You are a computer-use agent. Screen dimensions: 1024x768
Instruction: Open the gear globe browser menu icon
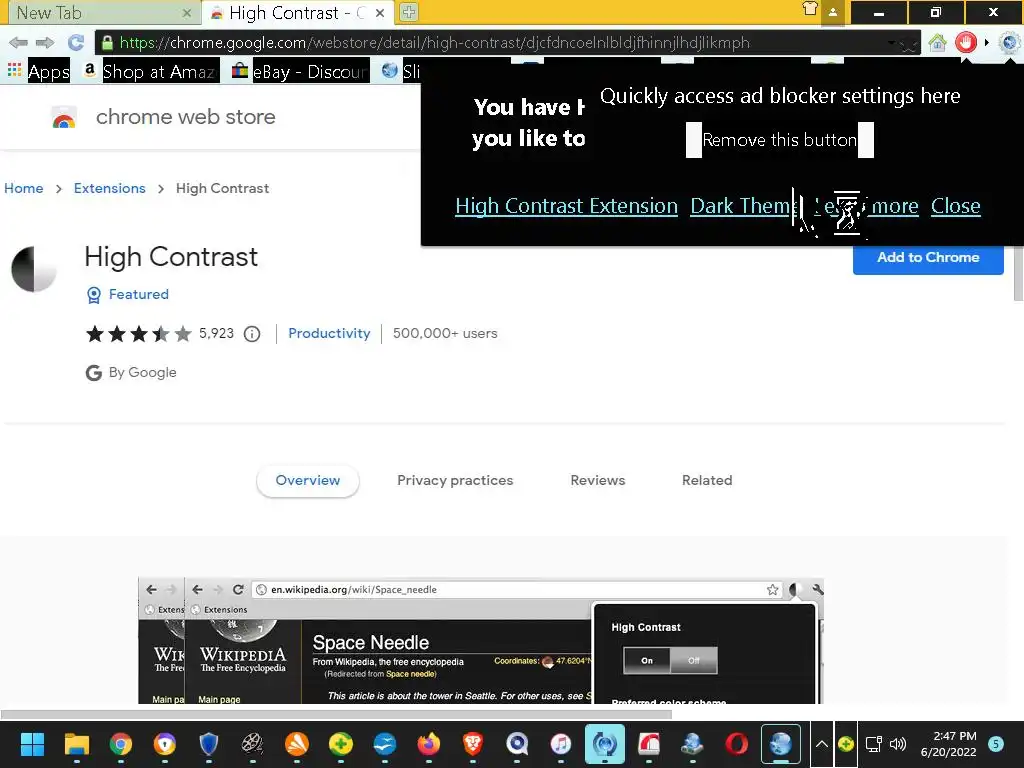coord(1010,43)
